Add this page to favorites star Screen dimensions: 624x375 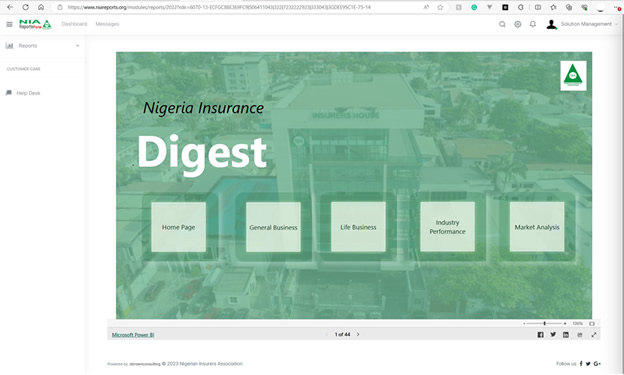[440, 7]
